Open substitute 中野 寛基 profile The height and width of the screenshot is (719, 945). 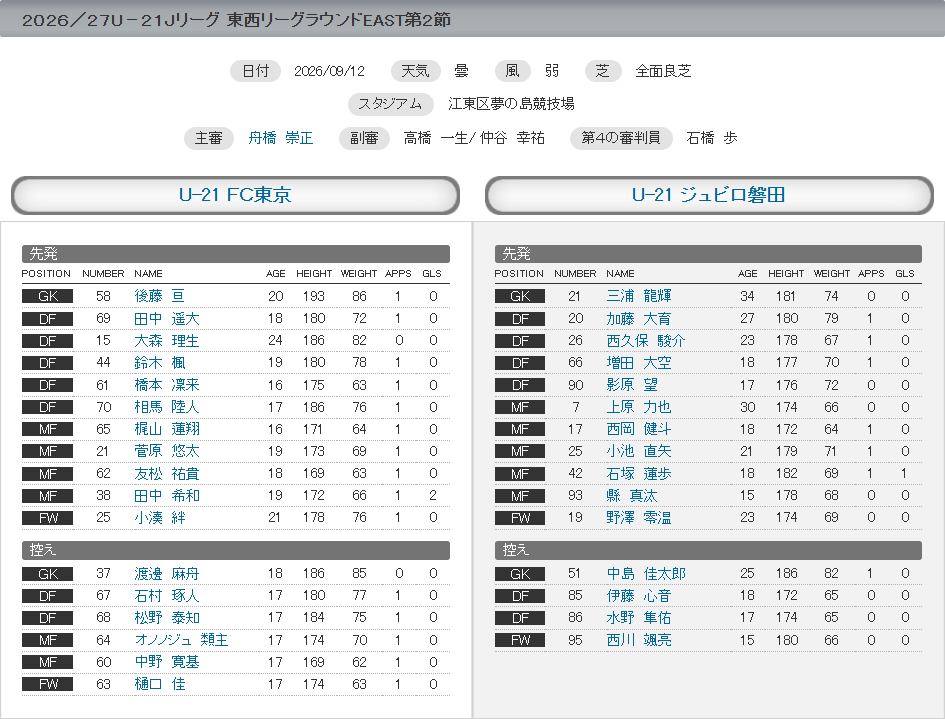(166, 662)
